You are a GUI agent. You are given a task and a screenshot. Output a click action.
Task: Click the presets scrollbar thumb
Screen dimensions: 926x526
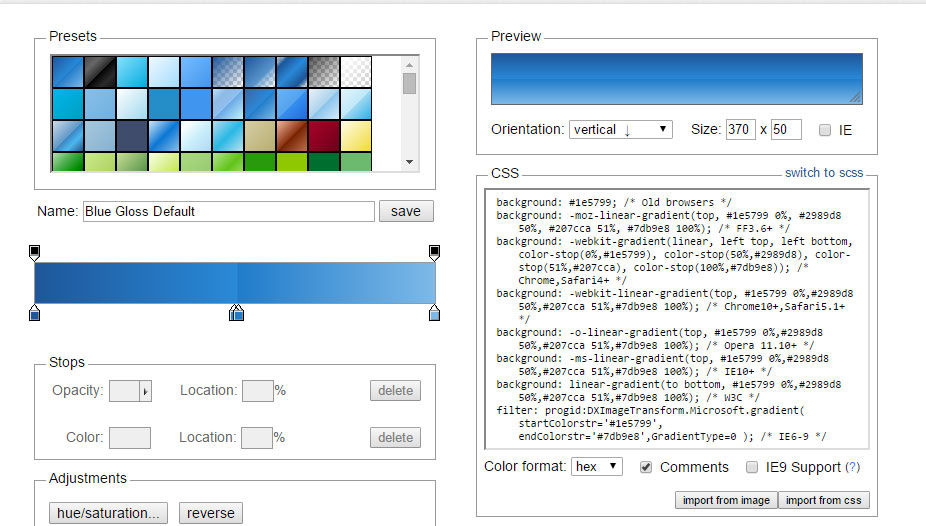click(409, 83)
